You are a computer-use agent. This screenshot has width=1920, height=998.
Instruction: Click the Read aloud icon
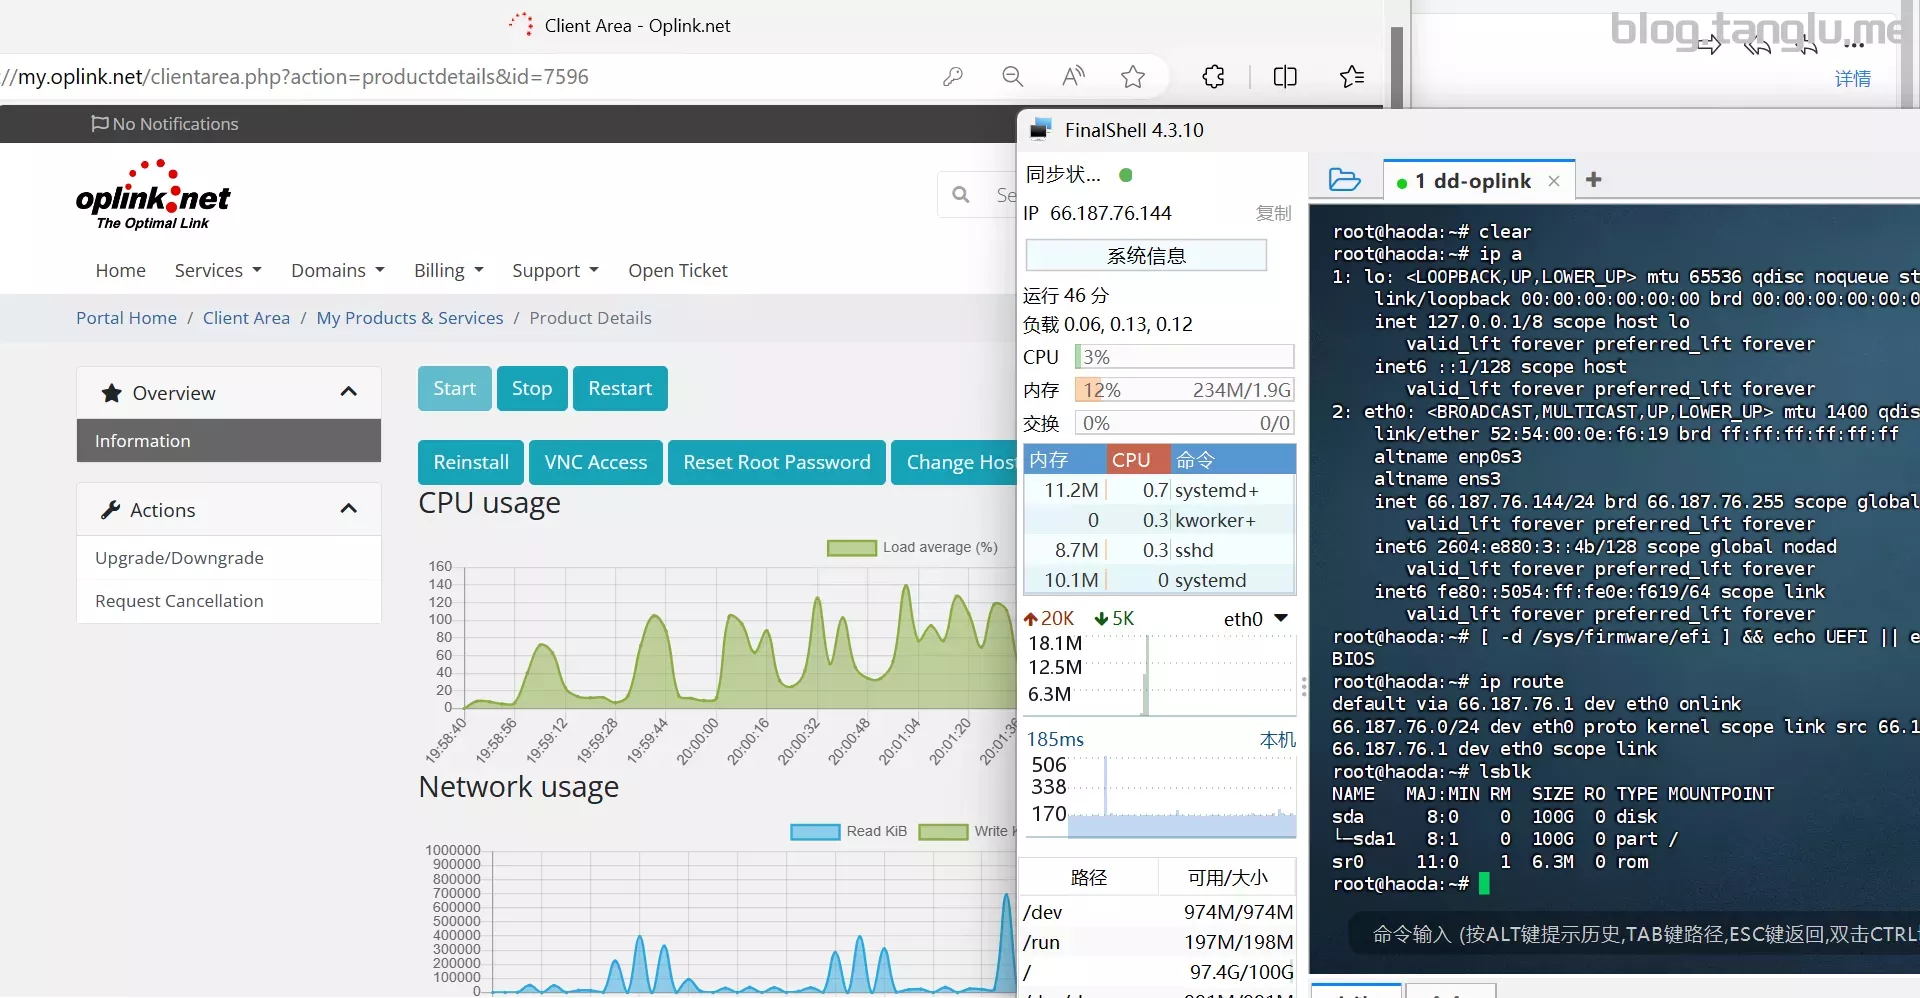point(1073,77)
